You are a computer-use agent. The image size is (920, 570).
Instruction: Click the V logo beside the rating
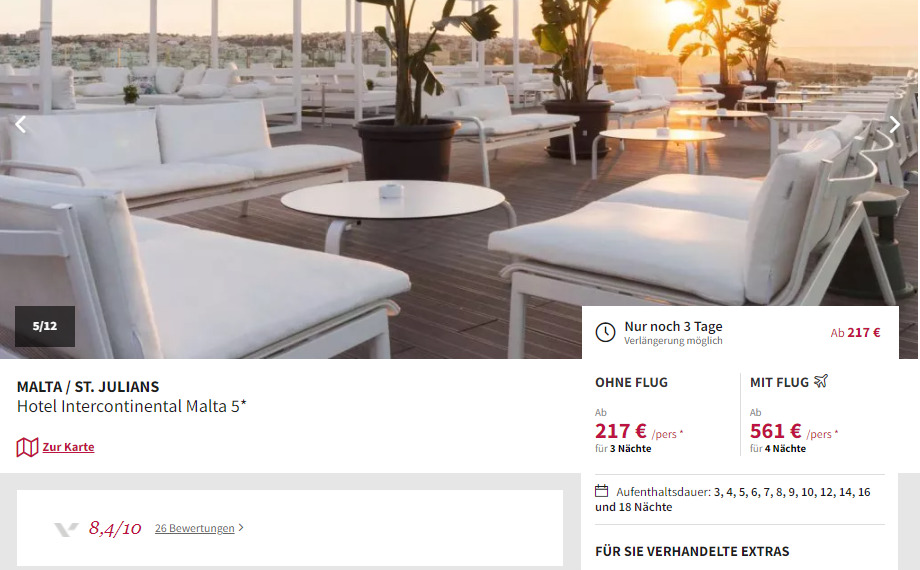[x=66, y=529]
